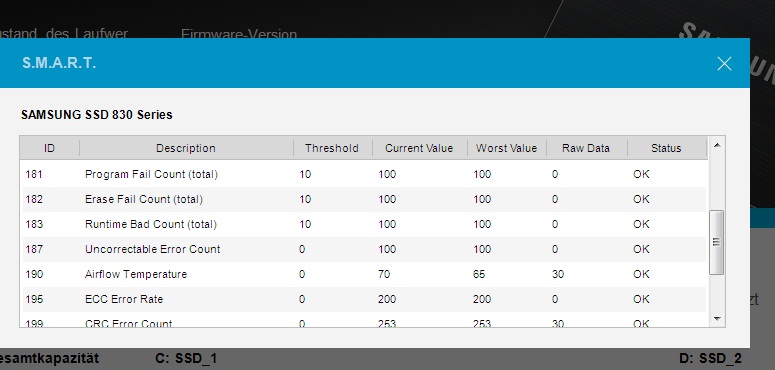This screenshot has width=775, height=370.
Task: Click OK status of Program Fail Count
Action: click(x=641, y=174)
